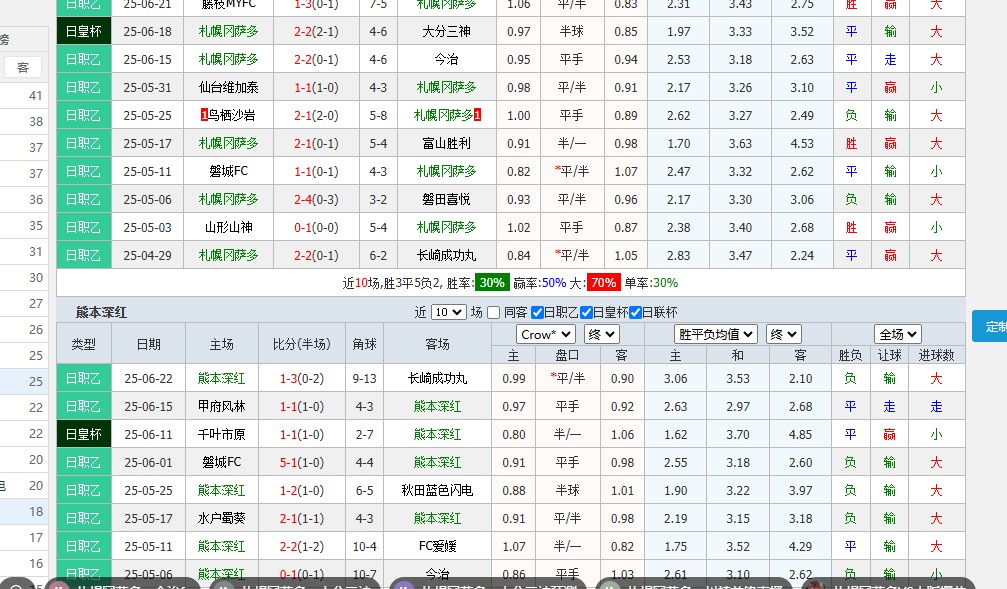Click the red 赢 result icon for 25-06-21
The image size is (1007, 589).
point(889,5)
